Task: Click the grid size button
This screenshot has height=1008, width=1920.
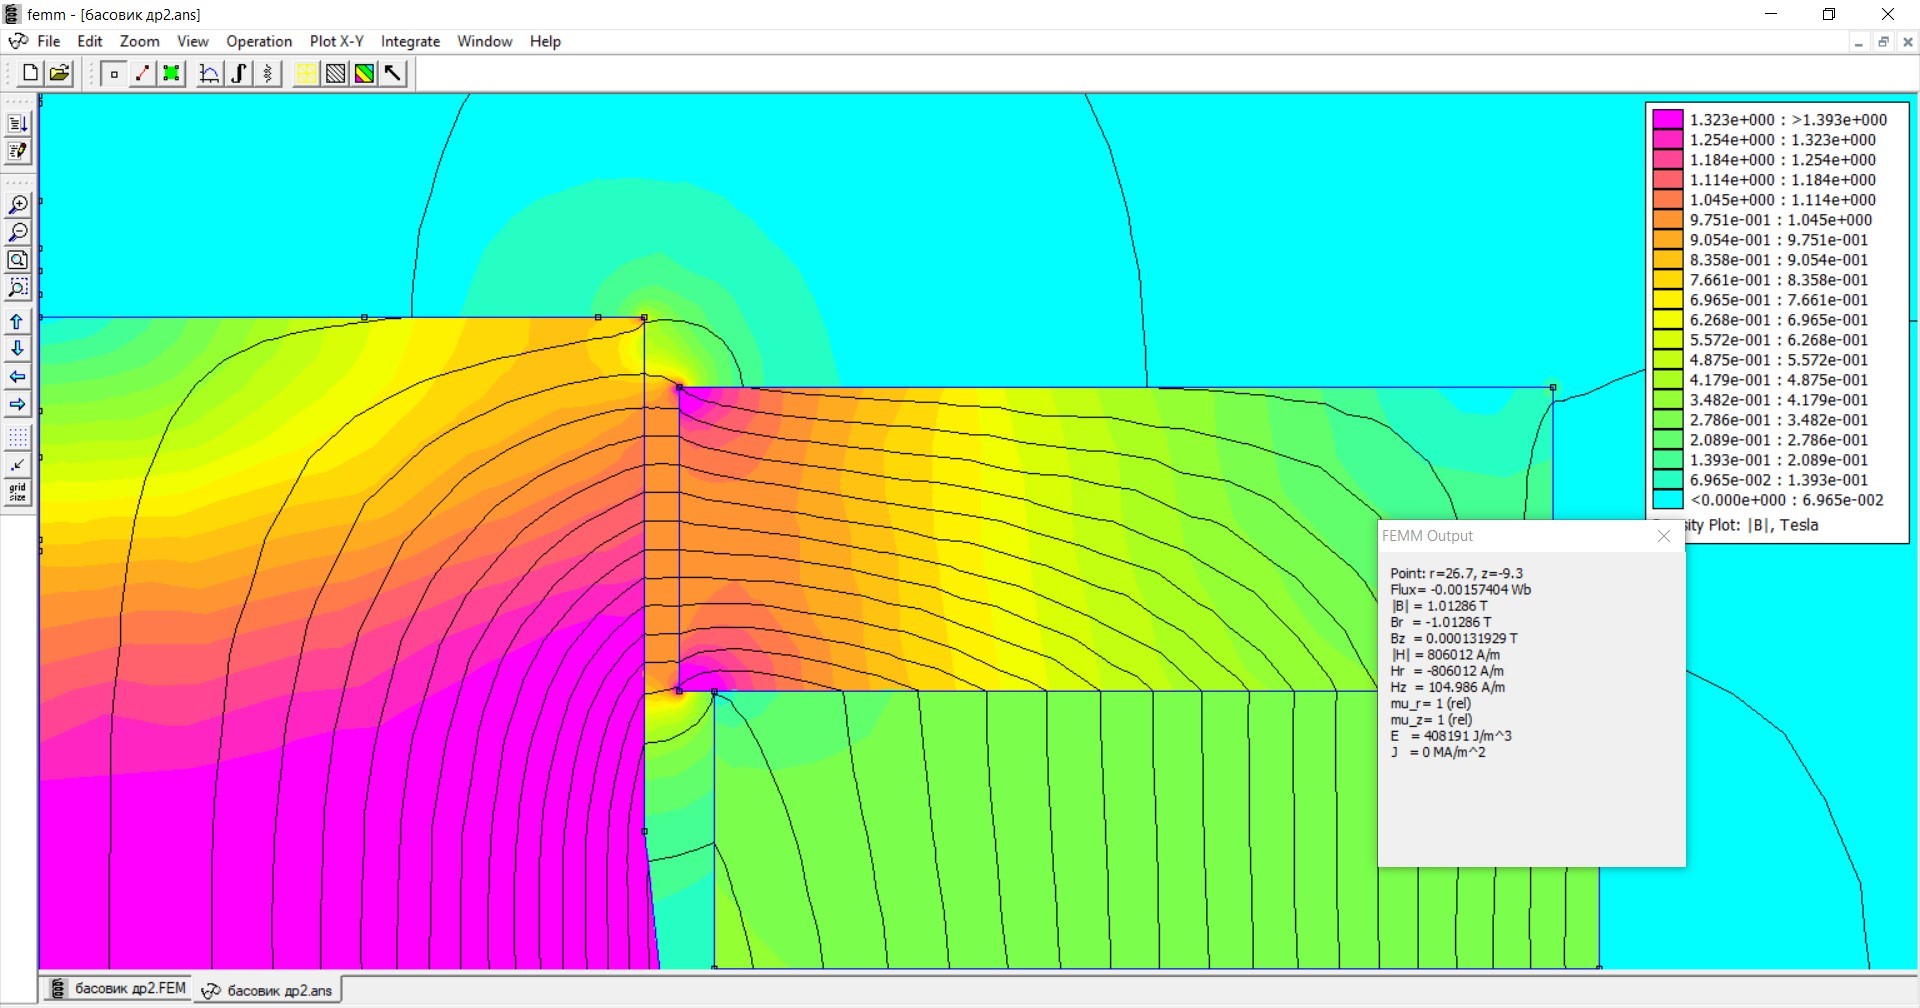Action: click(x=18, y=492)
